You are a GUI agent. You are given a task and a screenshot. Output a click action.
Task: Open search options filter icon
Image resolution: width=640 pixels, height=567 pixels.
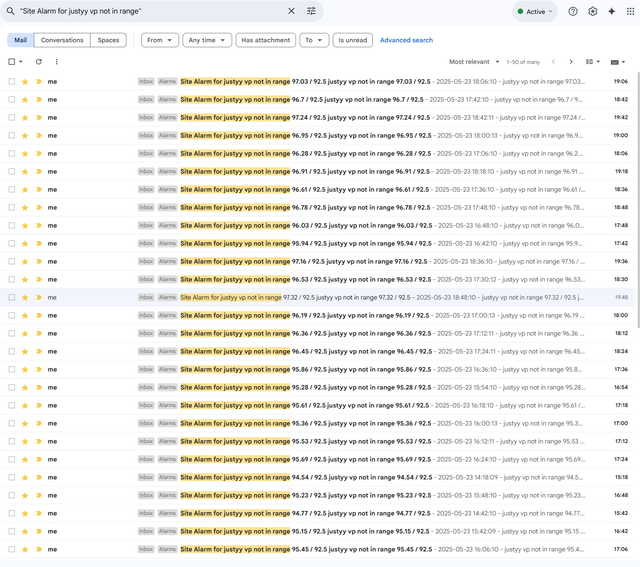(311, 11)
